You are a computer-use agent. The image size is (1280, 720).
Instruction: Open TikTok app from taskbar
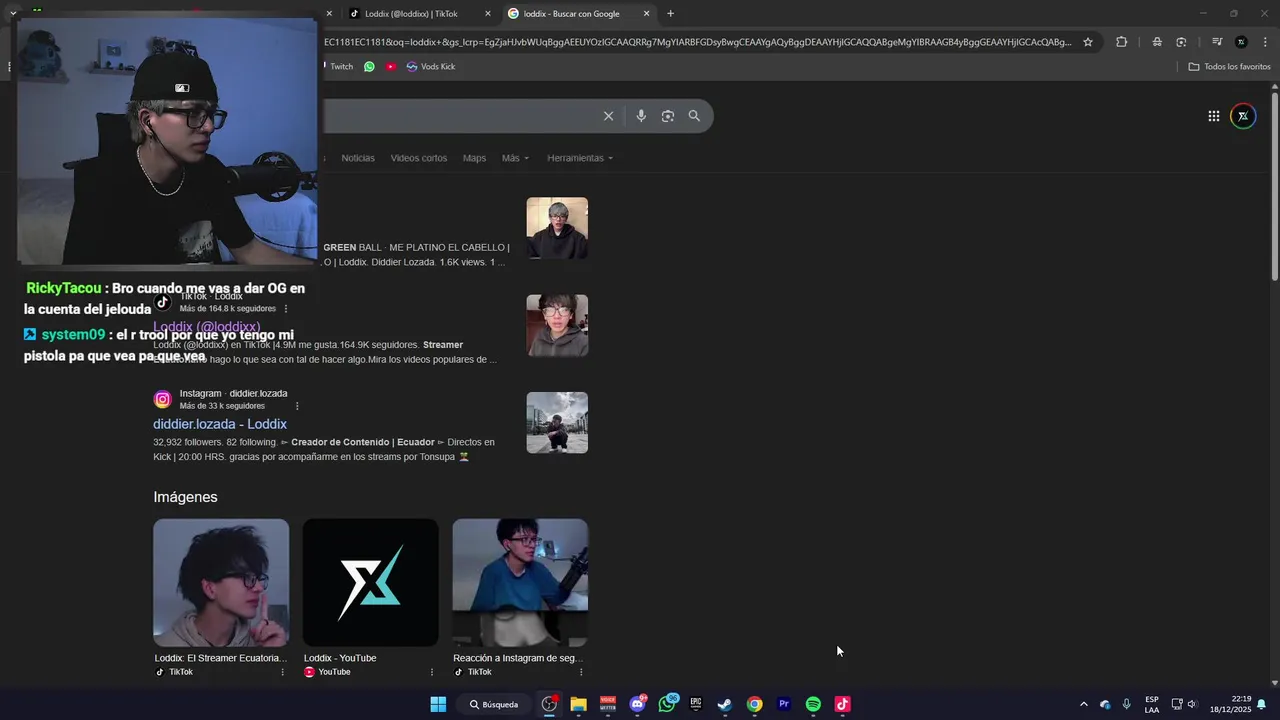tap(843, 704)
